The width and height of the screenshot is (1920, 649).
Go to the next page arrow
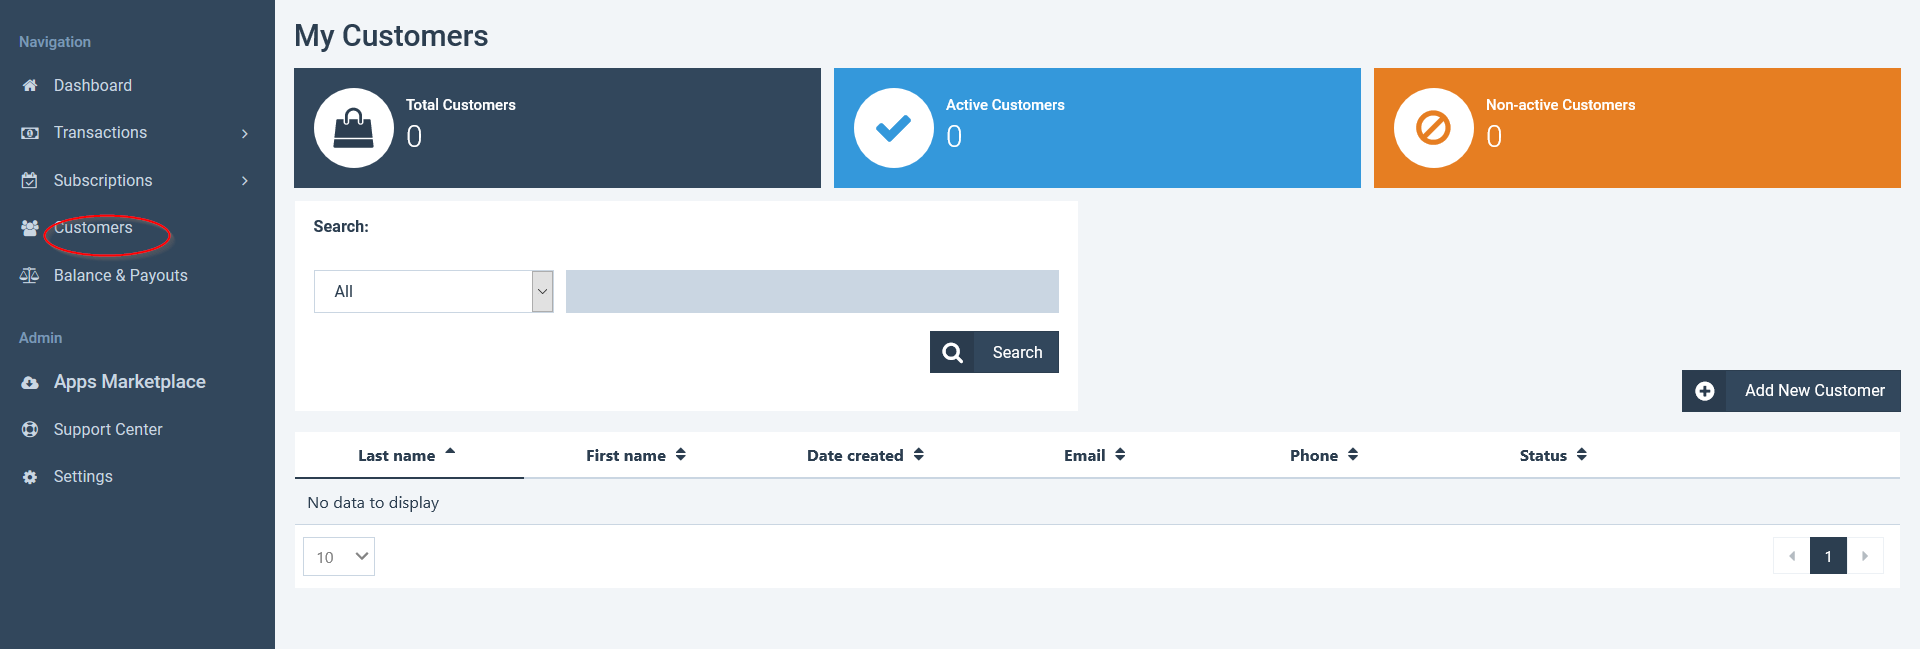(x=1865, y=556)
